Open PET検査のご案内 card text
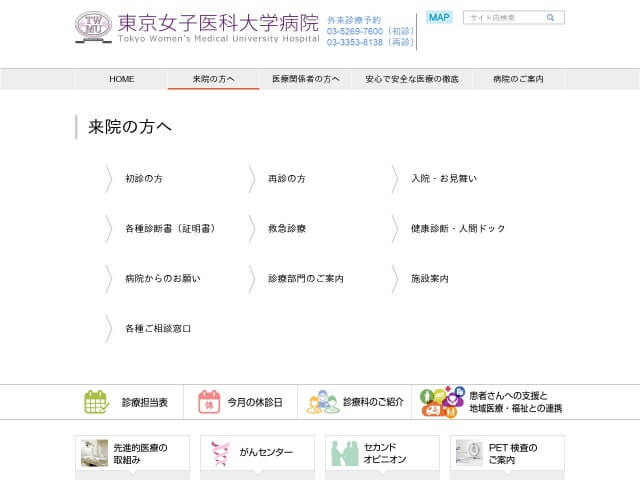This screenshot has width=640, height=480. point(513,453)
